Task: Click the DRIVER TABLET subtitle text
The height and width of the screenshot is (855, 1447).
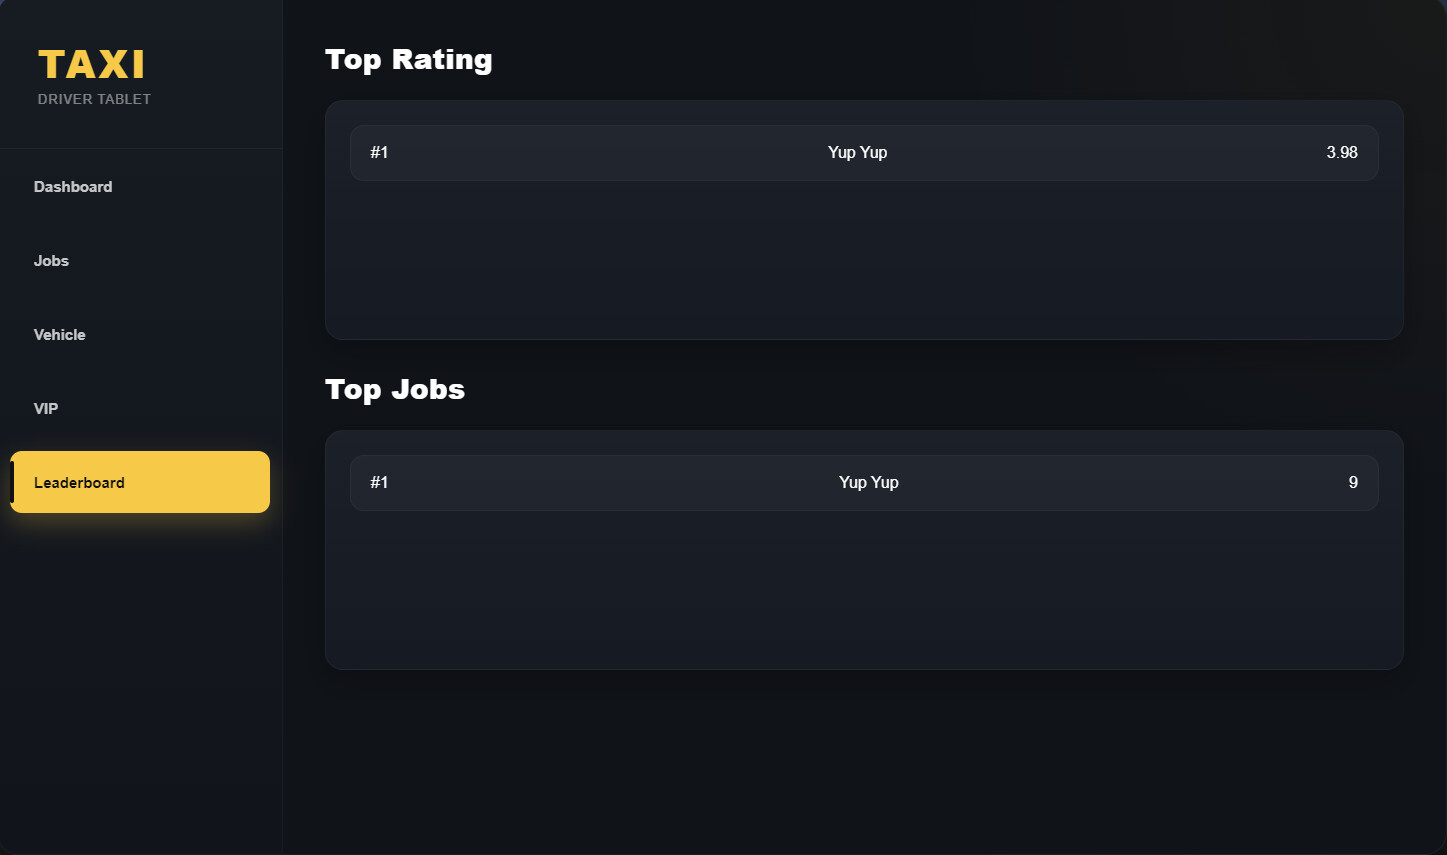Action: tap(94, 99)
